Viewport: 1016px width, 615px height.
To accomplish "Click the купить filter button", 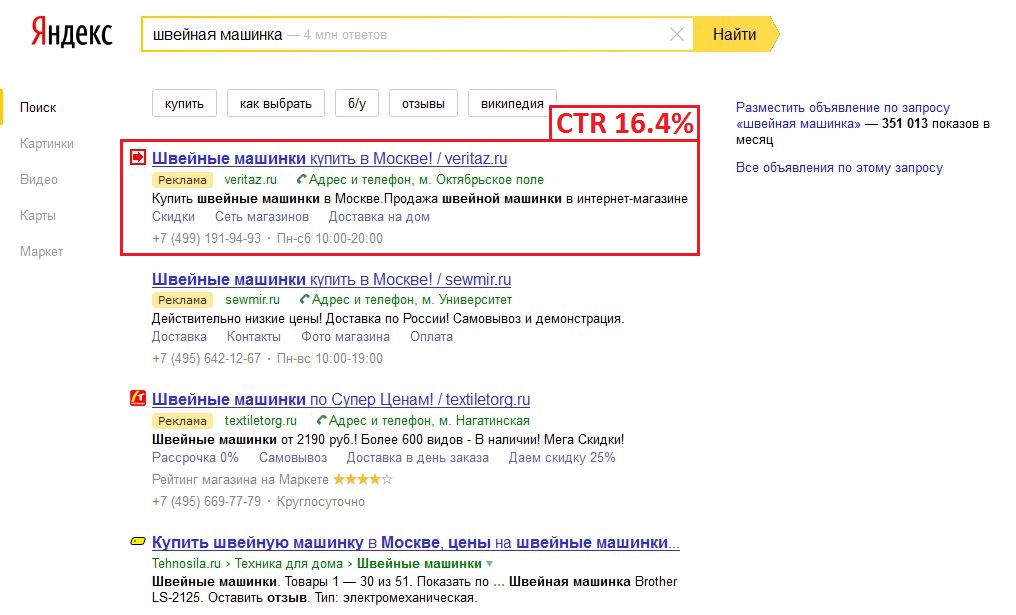I will (x=184, y=101).
